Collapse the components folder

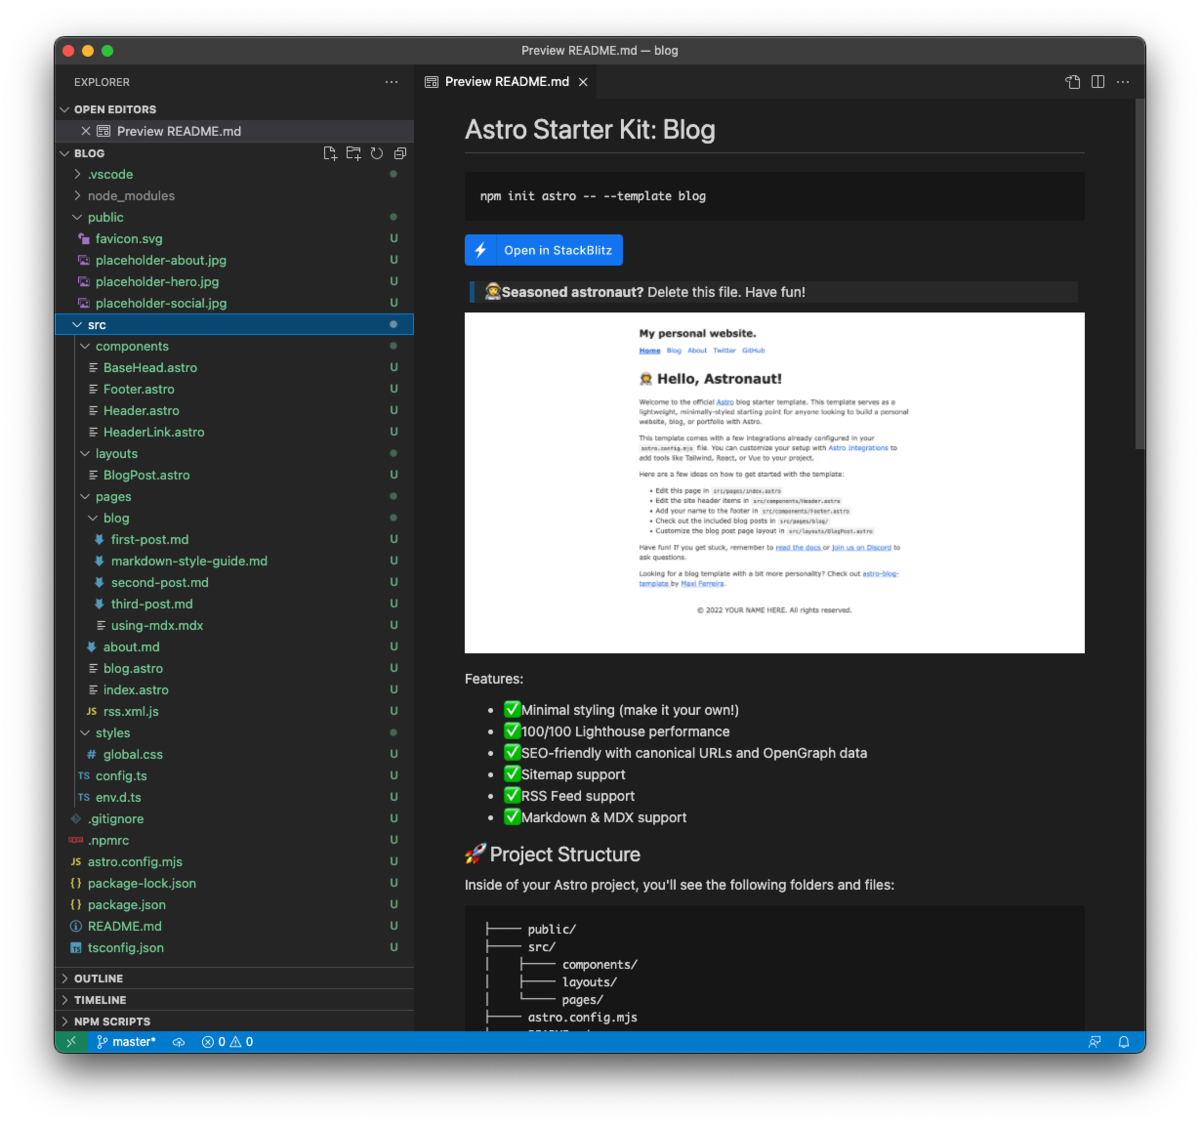234,346
